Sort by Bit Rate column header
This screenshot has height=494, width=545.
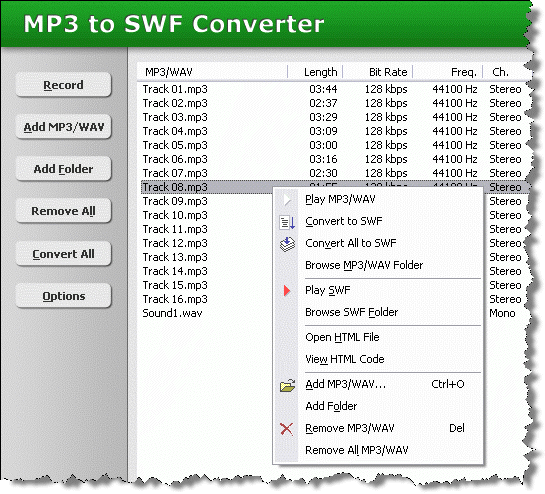pyautogui.click(x=378, y=72)
